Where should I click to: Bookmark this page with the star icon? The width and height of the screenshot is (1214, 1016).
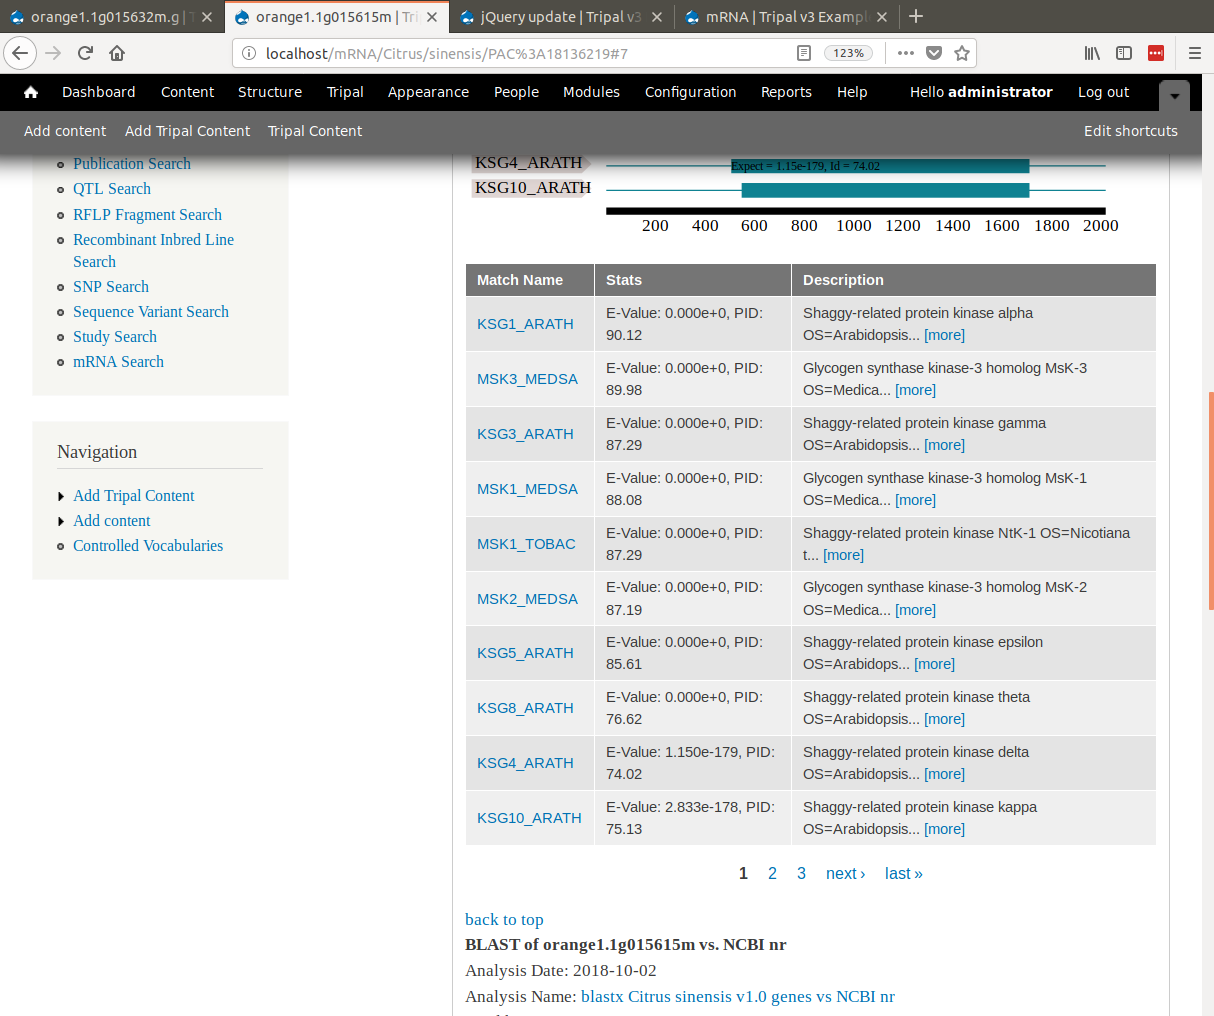pyautogui.click(x=961, y=53)
